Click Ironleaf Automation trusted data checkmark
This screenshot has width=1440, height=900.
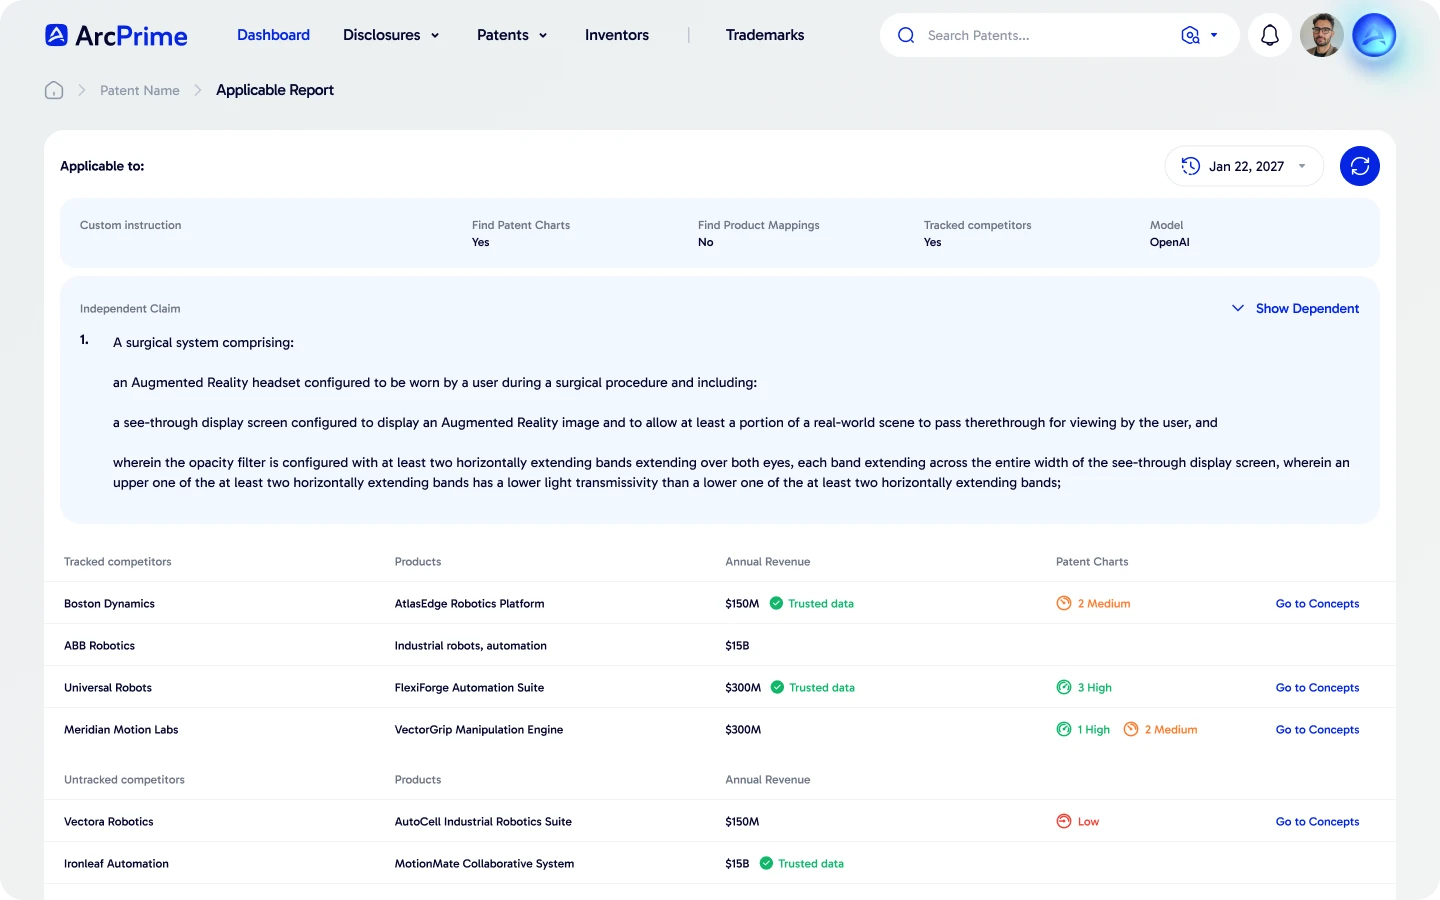pyautogui.click(x=766, y=863)
